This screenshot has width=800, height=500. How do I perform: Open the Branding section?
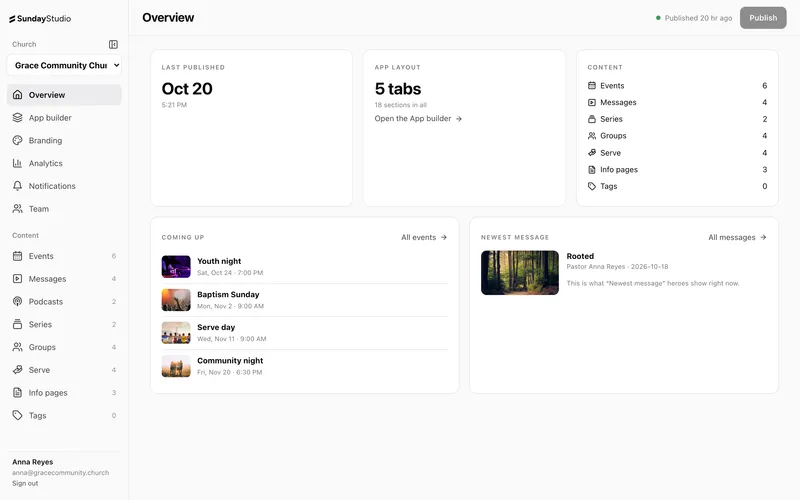(64, 140)
